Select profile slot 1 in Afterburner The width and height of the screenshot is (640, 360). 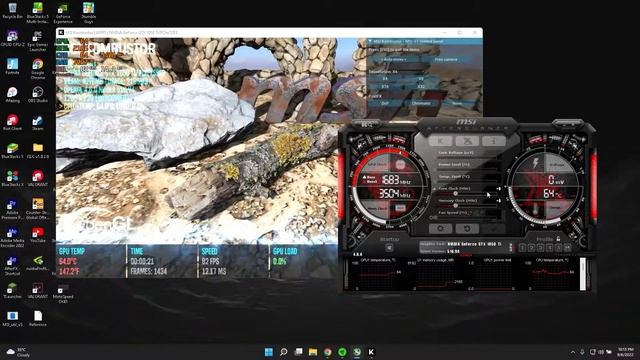[x=522, y=248]
